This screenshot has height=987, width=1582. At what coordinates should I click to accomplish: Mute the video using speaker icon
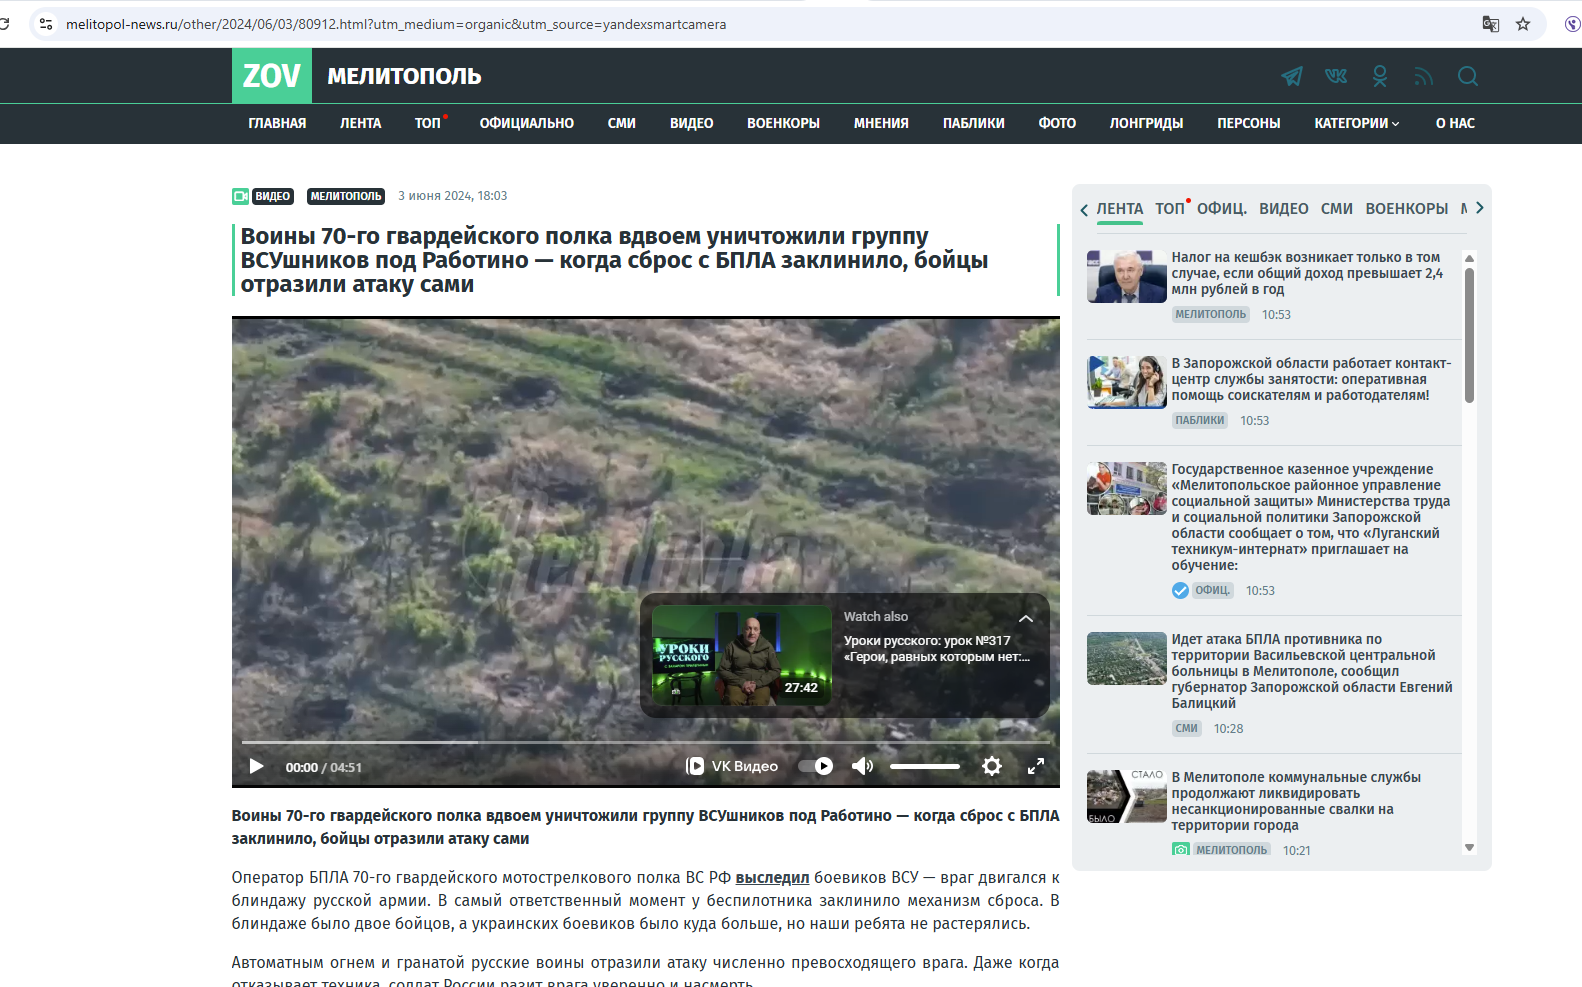click(862, 766)
